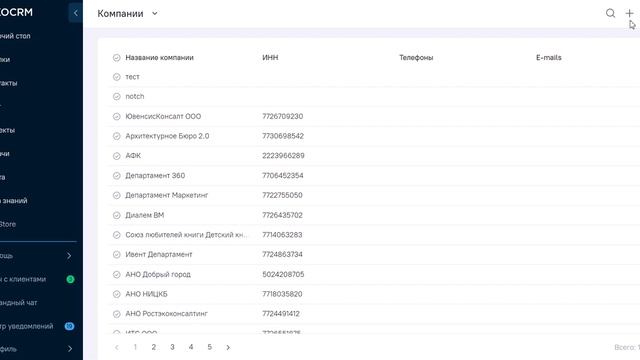Open the company named notch
This screenshot has width=640, height=360.
(135, 96)
